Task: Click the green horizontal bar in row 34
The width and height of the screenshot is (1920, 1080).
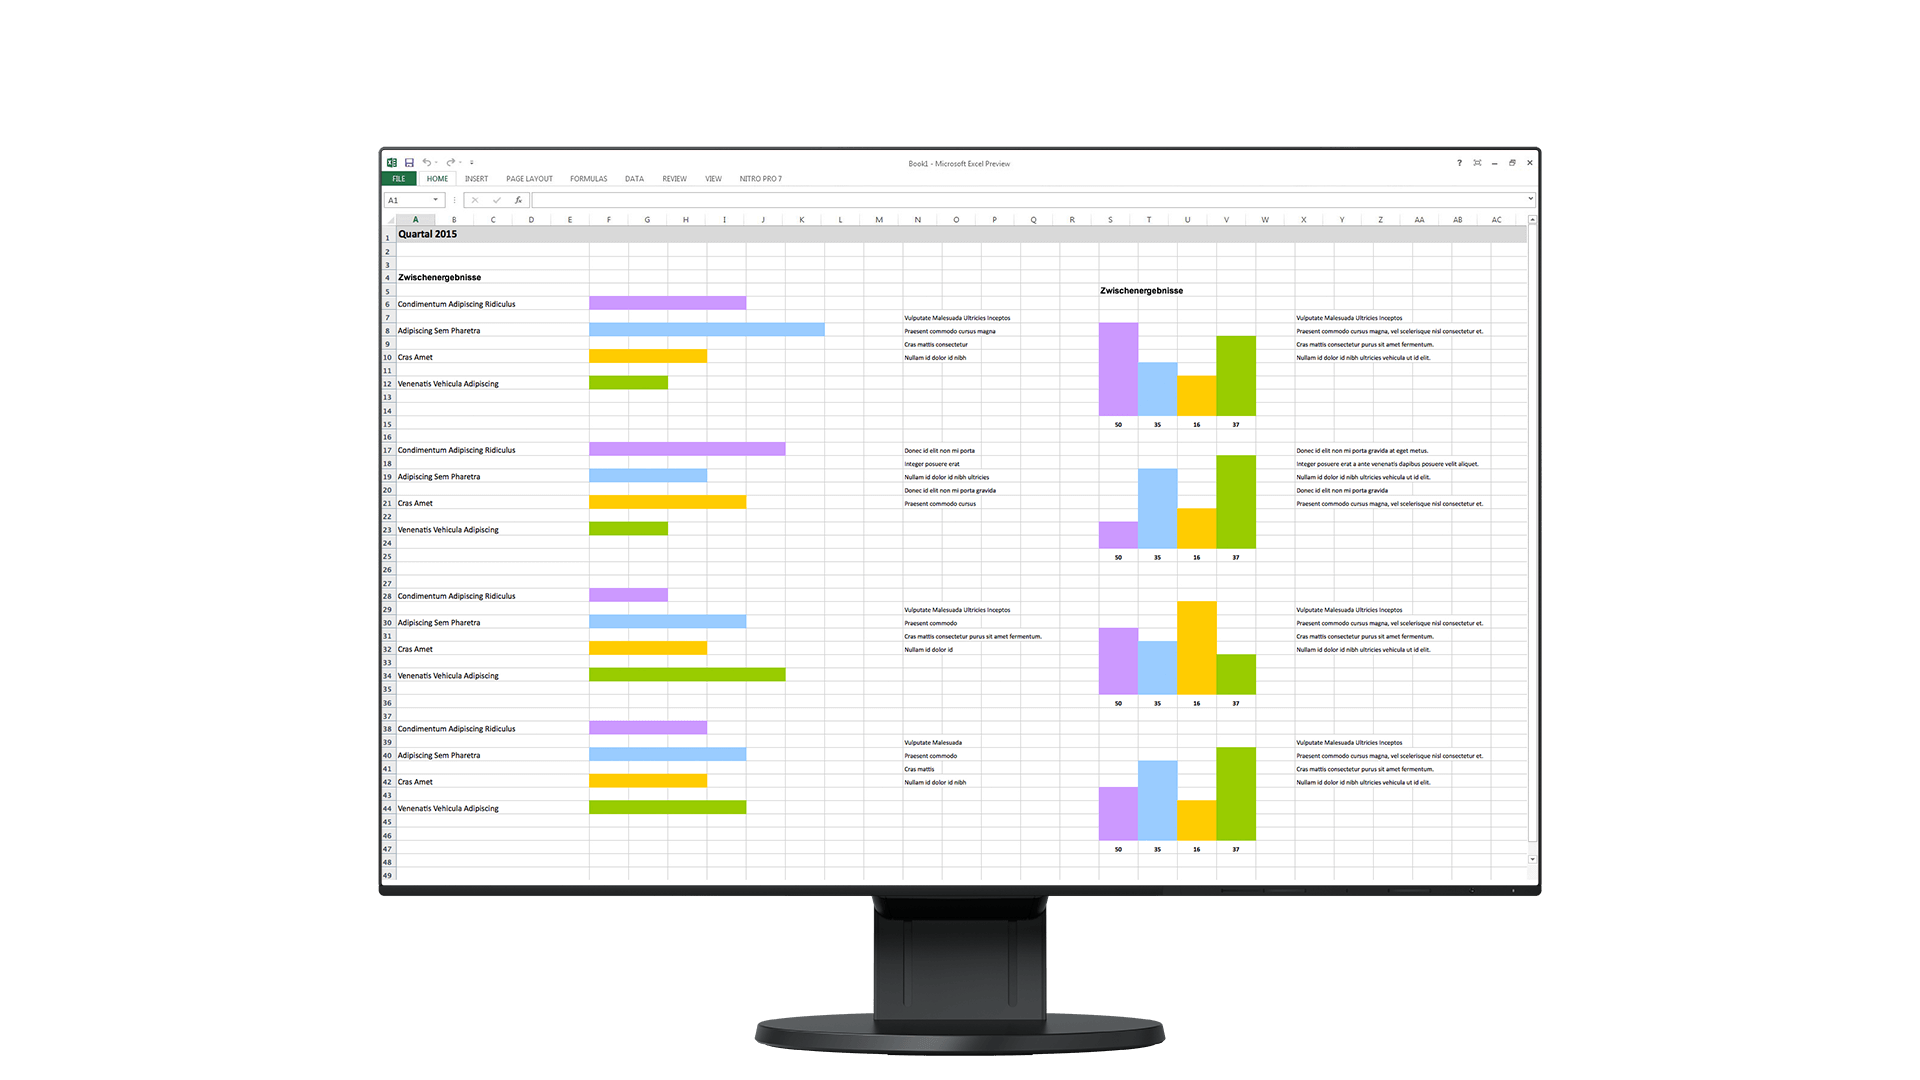Action: [687, 675]
